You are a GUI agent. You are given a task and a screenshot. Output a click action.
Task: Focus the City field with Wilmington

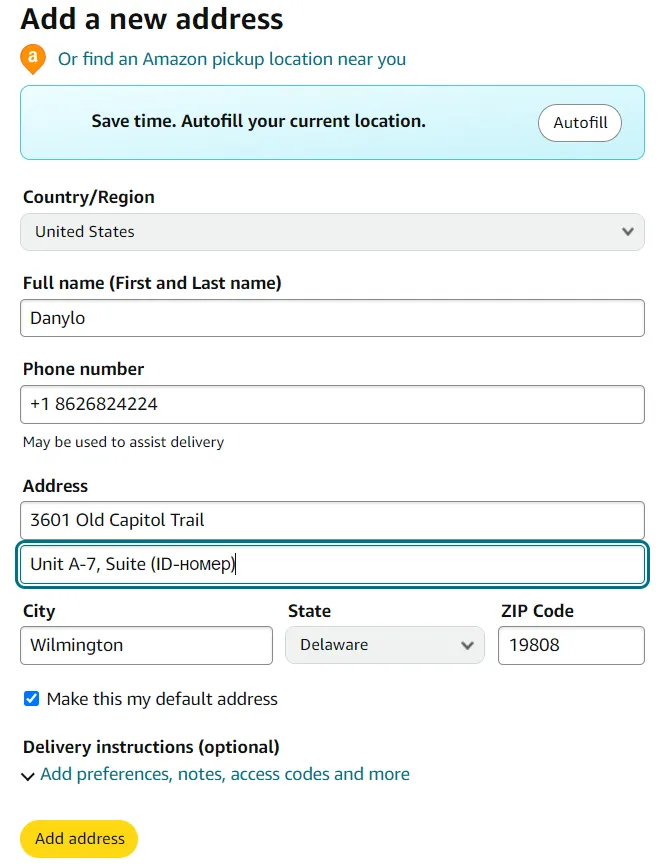pyautogui.click(x=146, y=645)
